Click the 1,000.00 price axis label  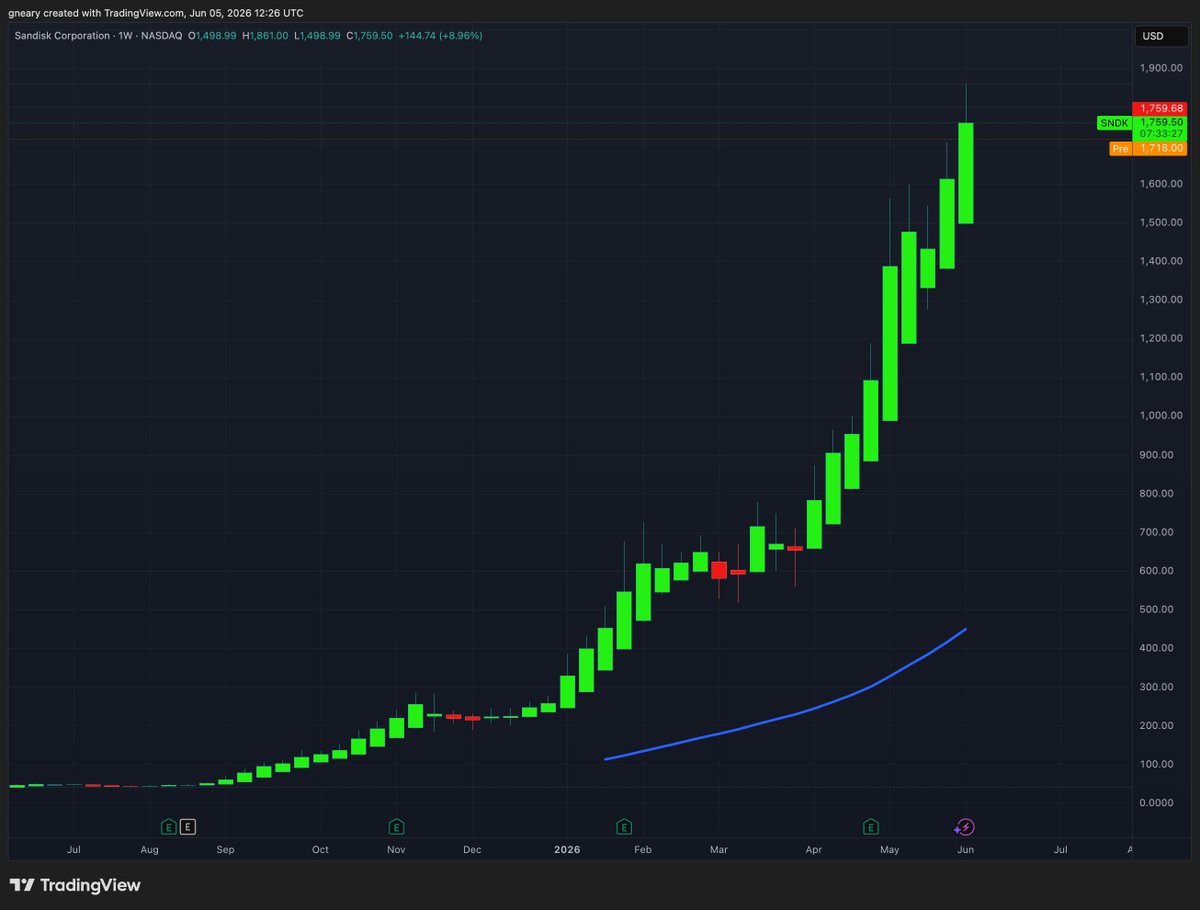[1162, 416]
